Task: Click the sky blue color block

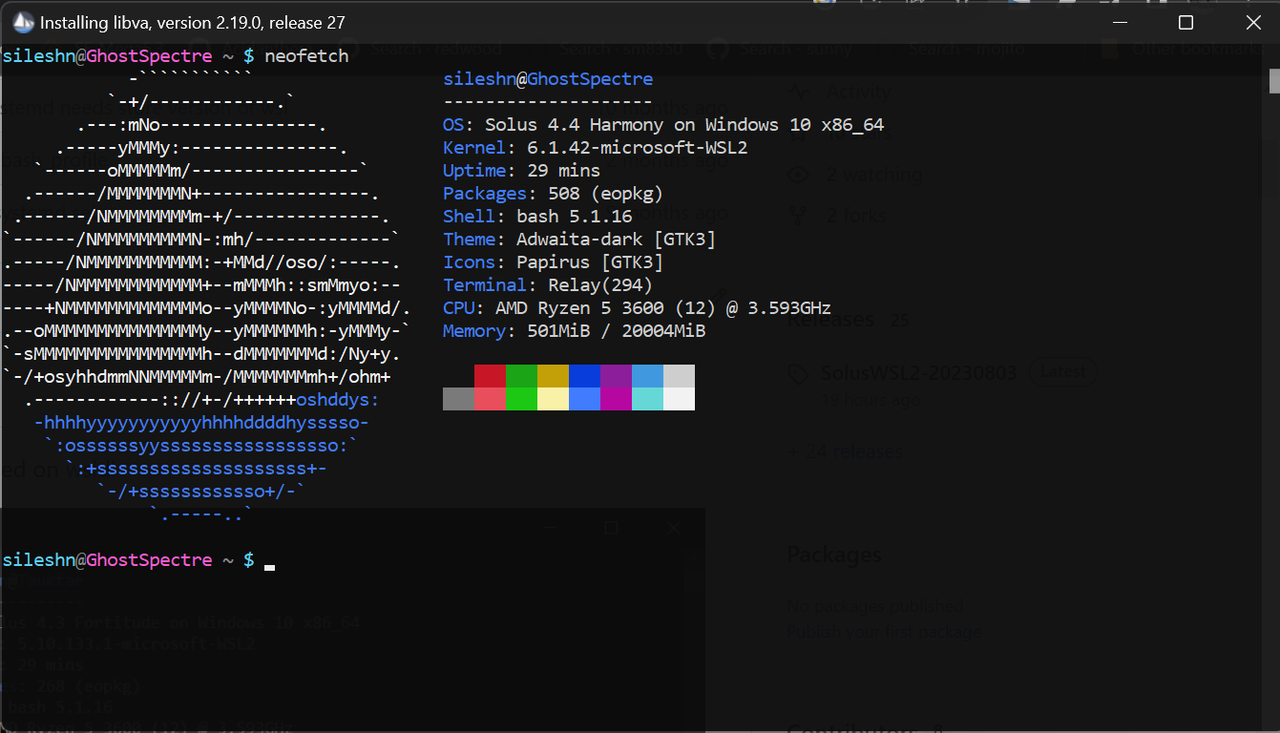Action: point(648,376)
